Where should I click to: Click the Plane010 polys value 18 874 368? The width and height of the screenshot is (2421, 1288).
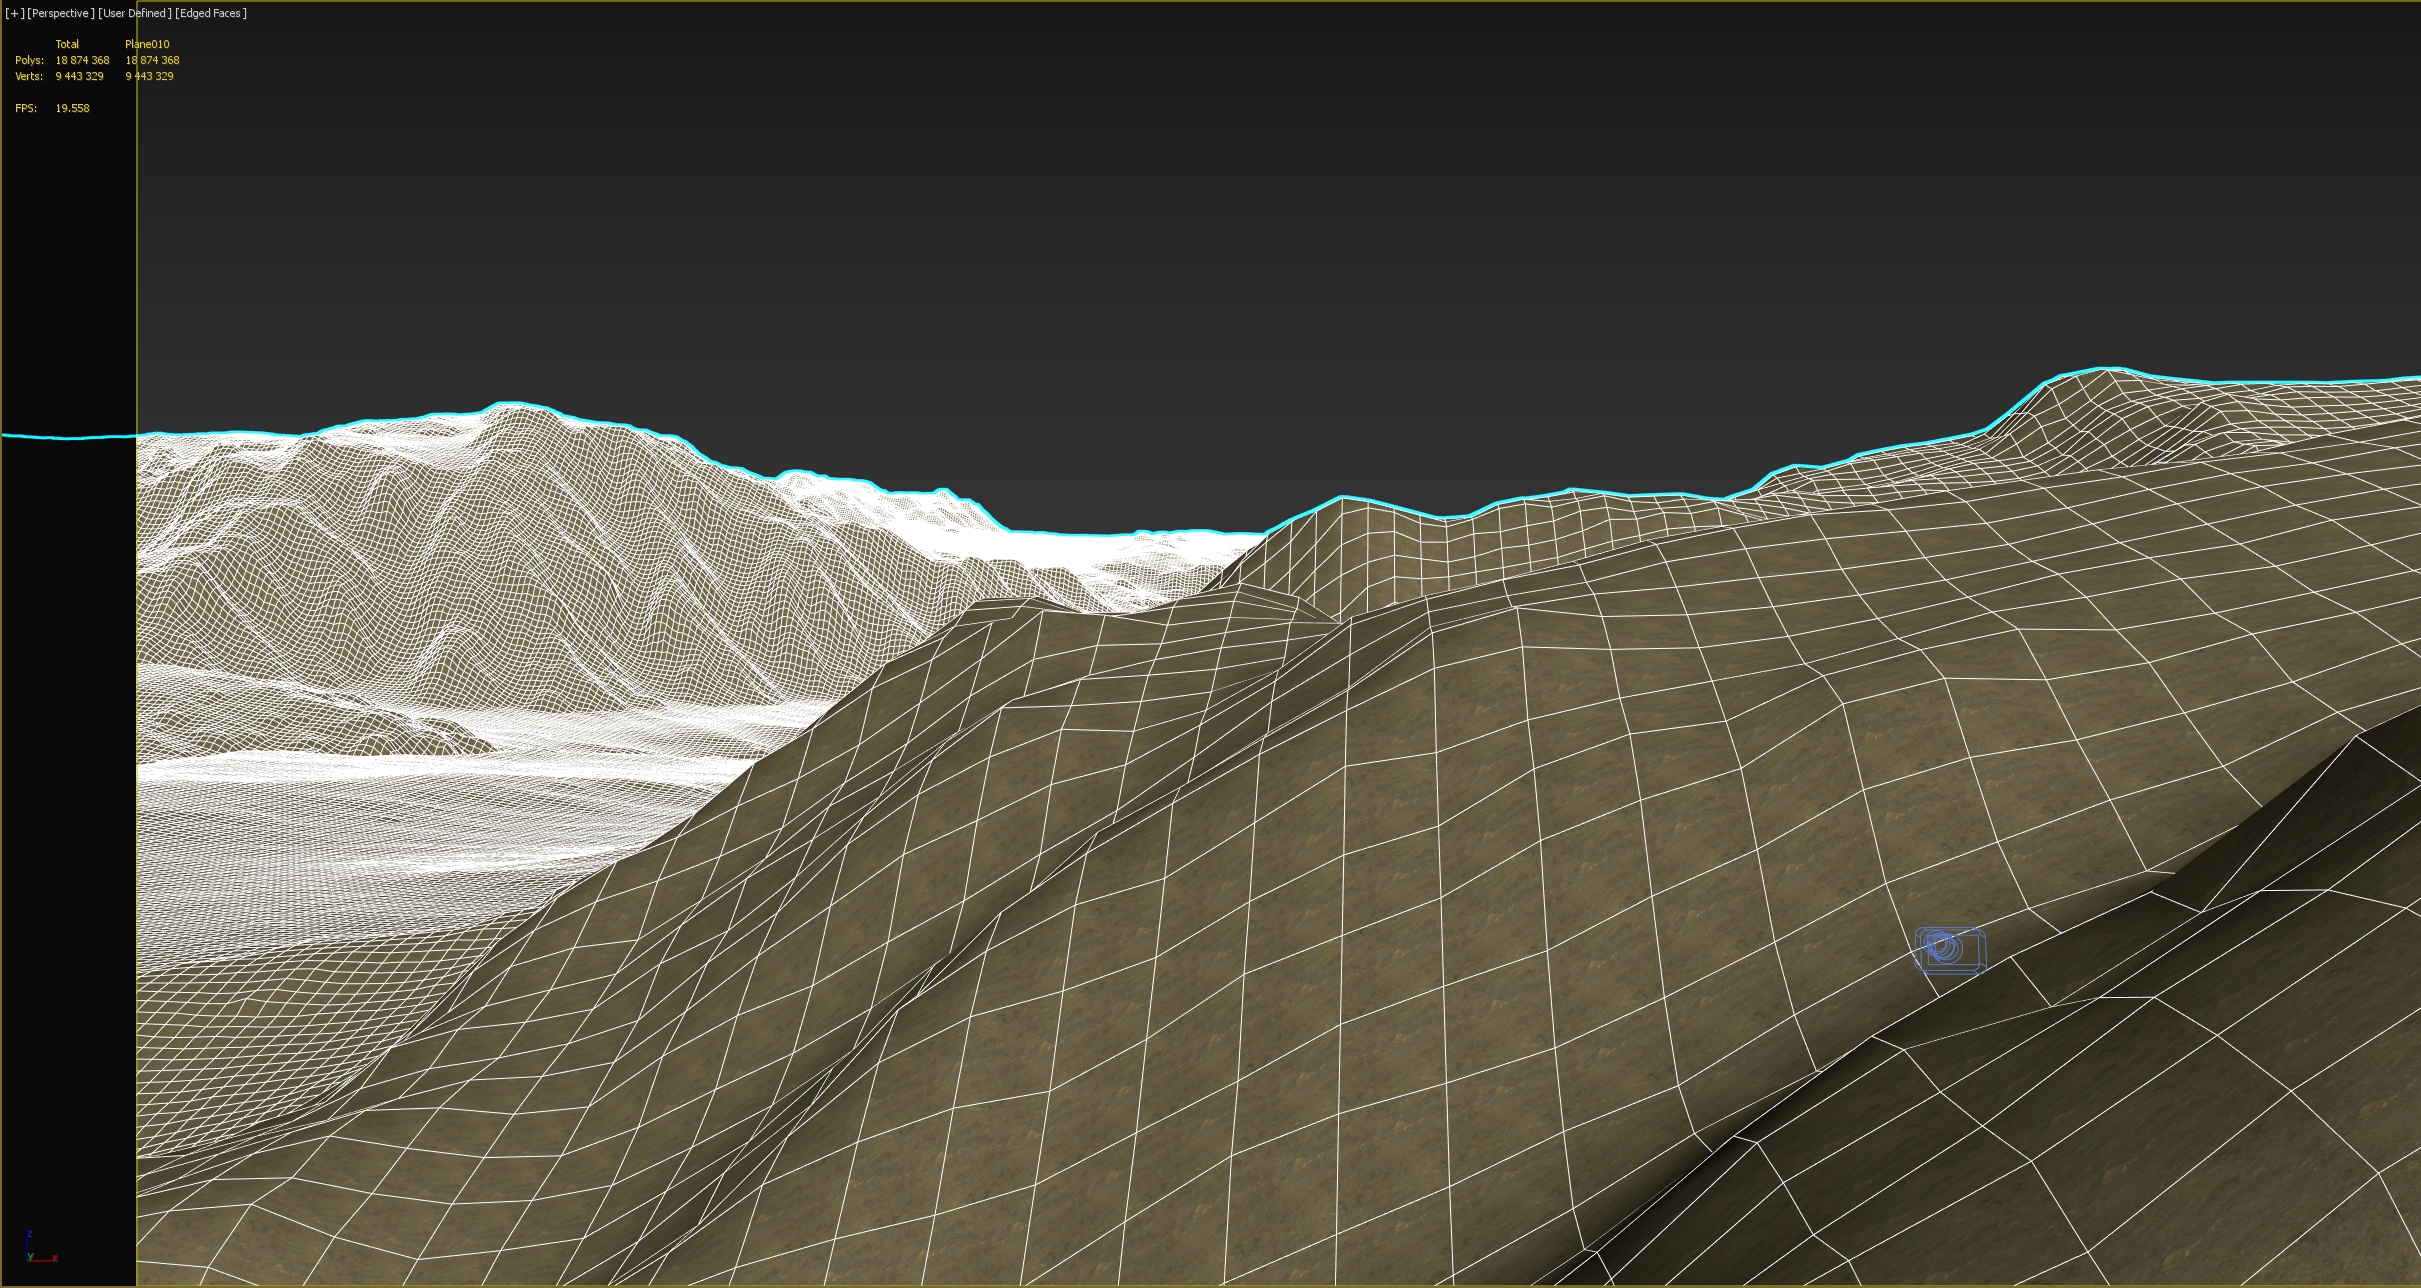pyautogui.click(x=152, y=60)
